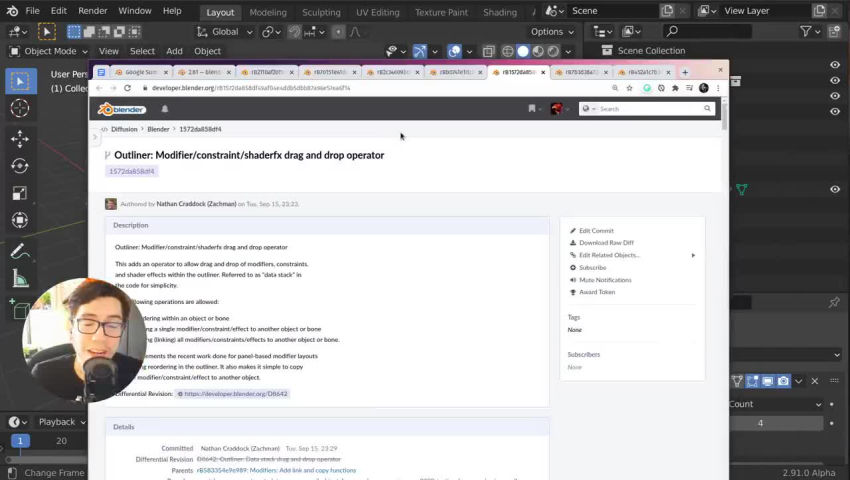Viewport: 850px width, 480px height.
Task: Open the pivot point dropdown
Action: pyautogui.click(x=271, y=32)
